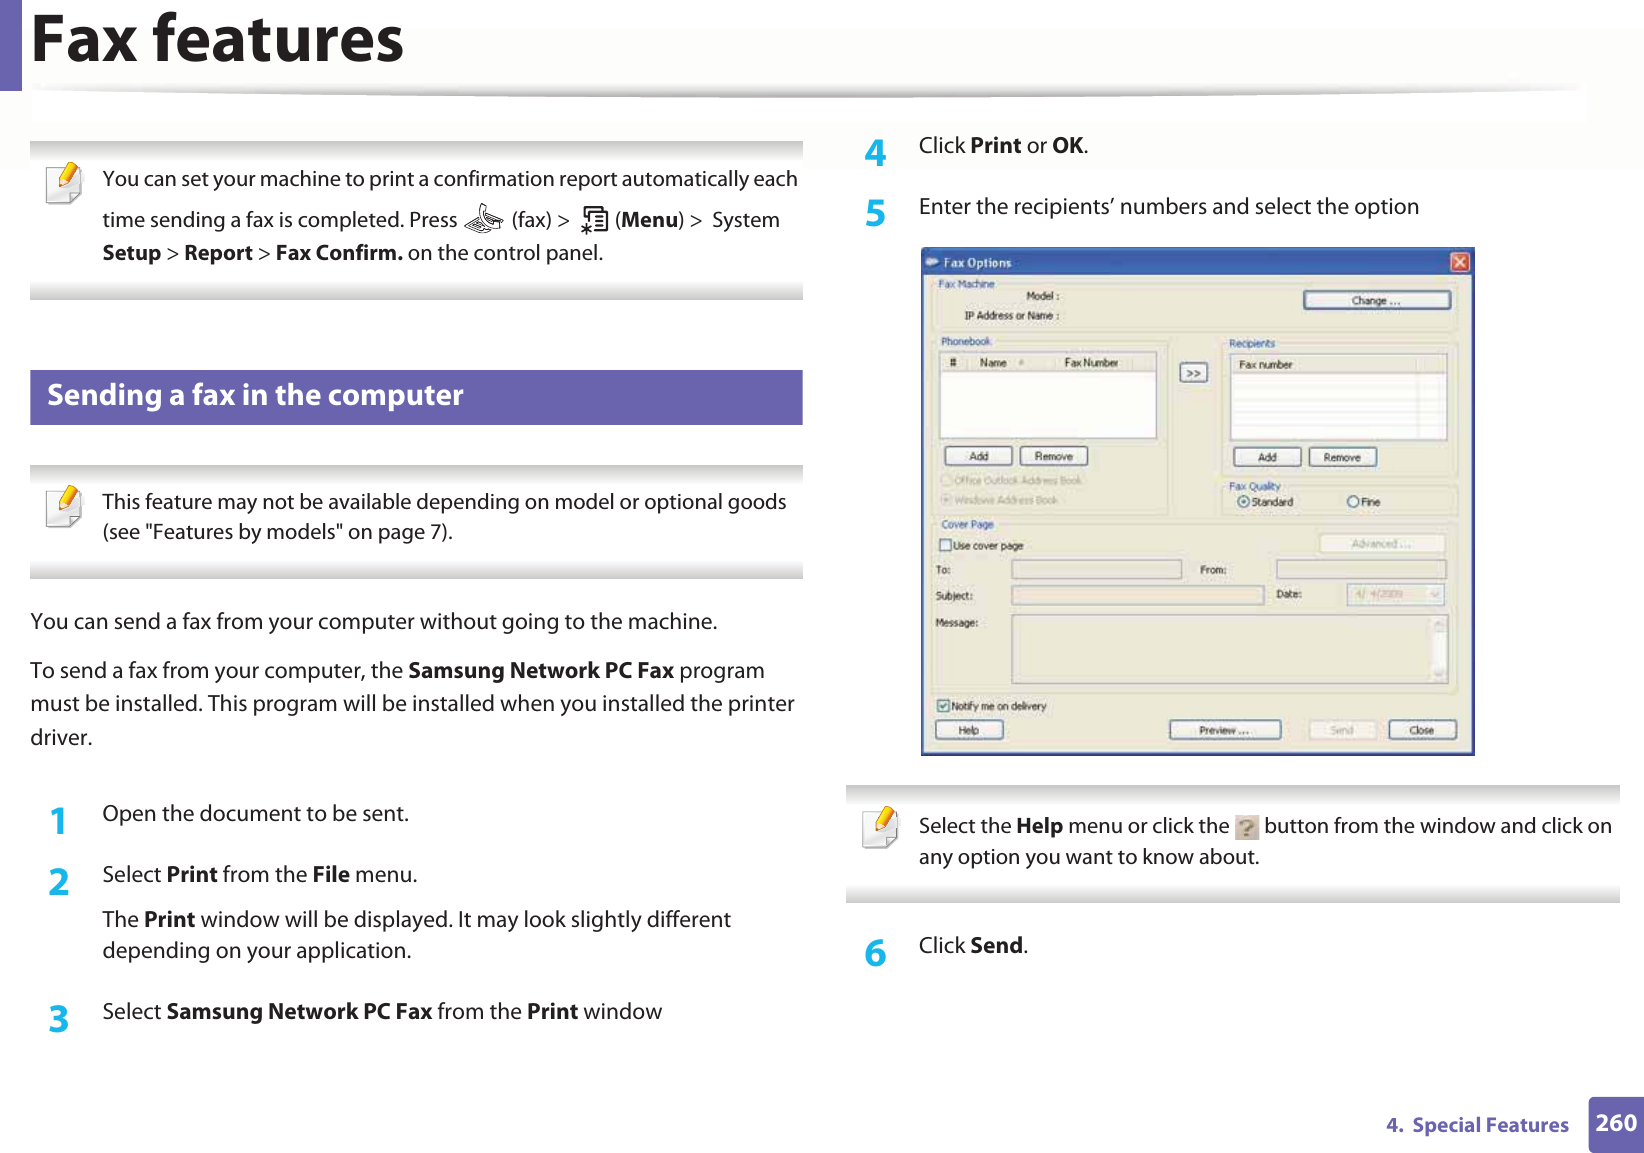Click the page number 260
Viewport: 1644px width, 1153px height.
pyautogui.click(x=1616, y=1123)
